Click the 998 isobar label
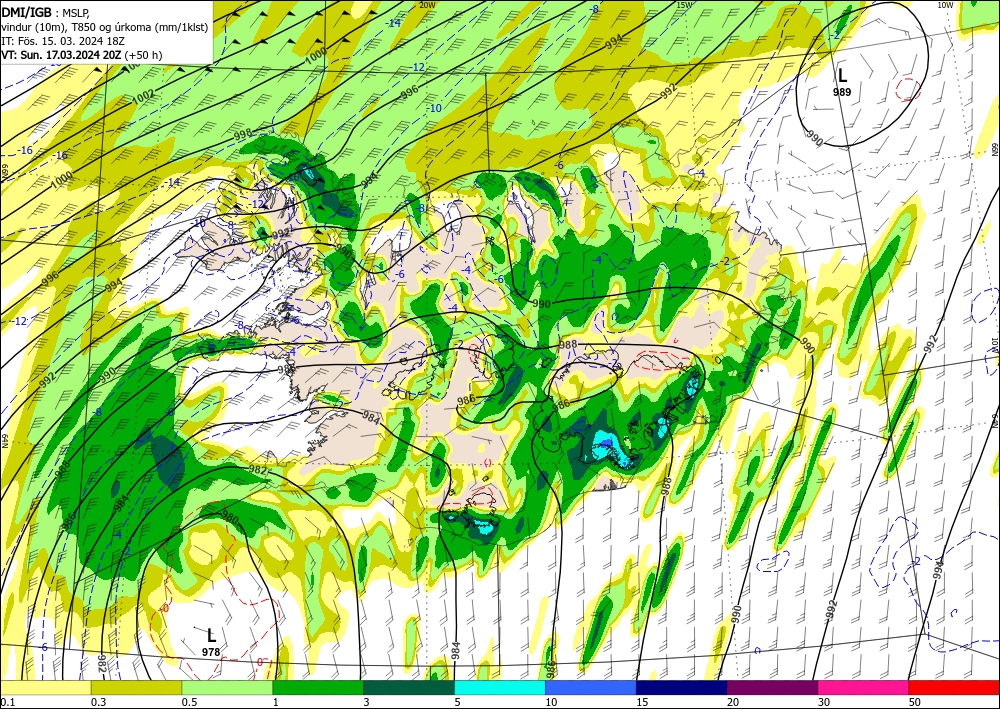Viewport: 1000px width, 709px height. pos(243,133)
